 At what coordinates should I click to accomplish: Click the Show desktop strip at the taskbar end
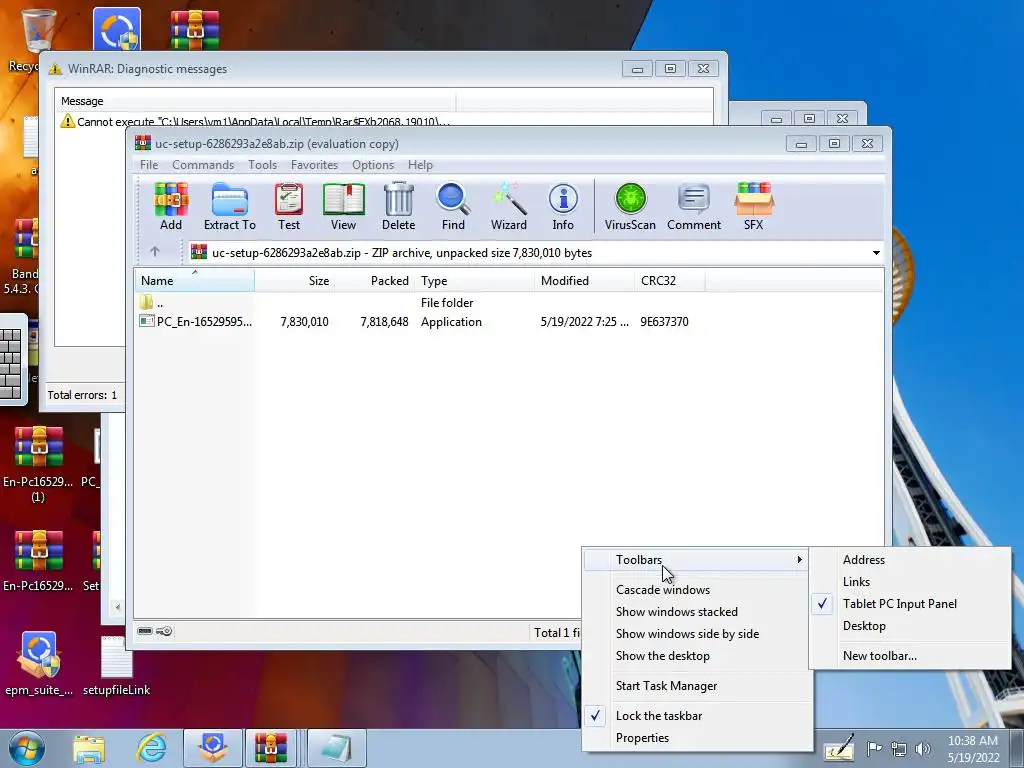(1017, 748)
